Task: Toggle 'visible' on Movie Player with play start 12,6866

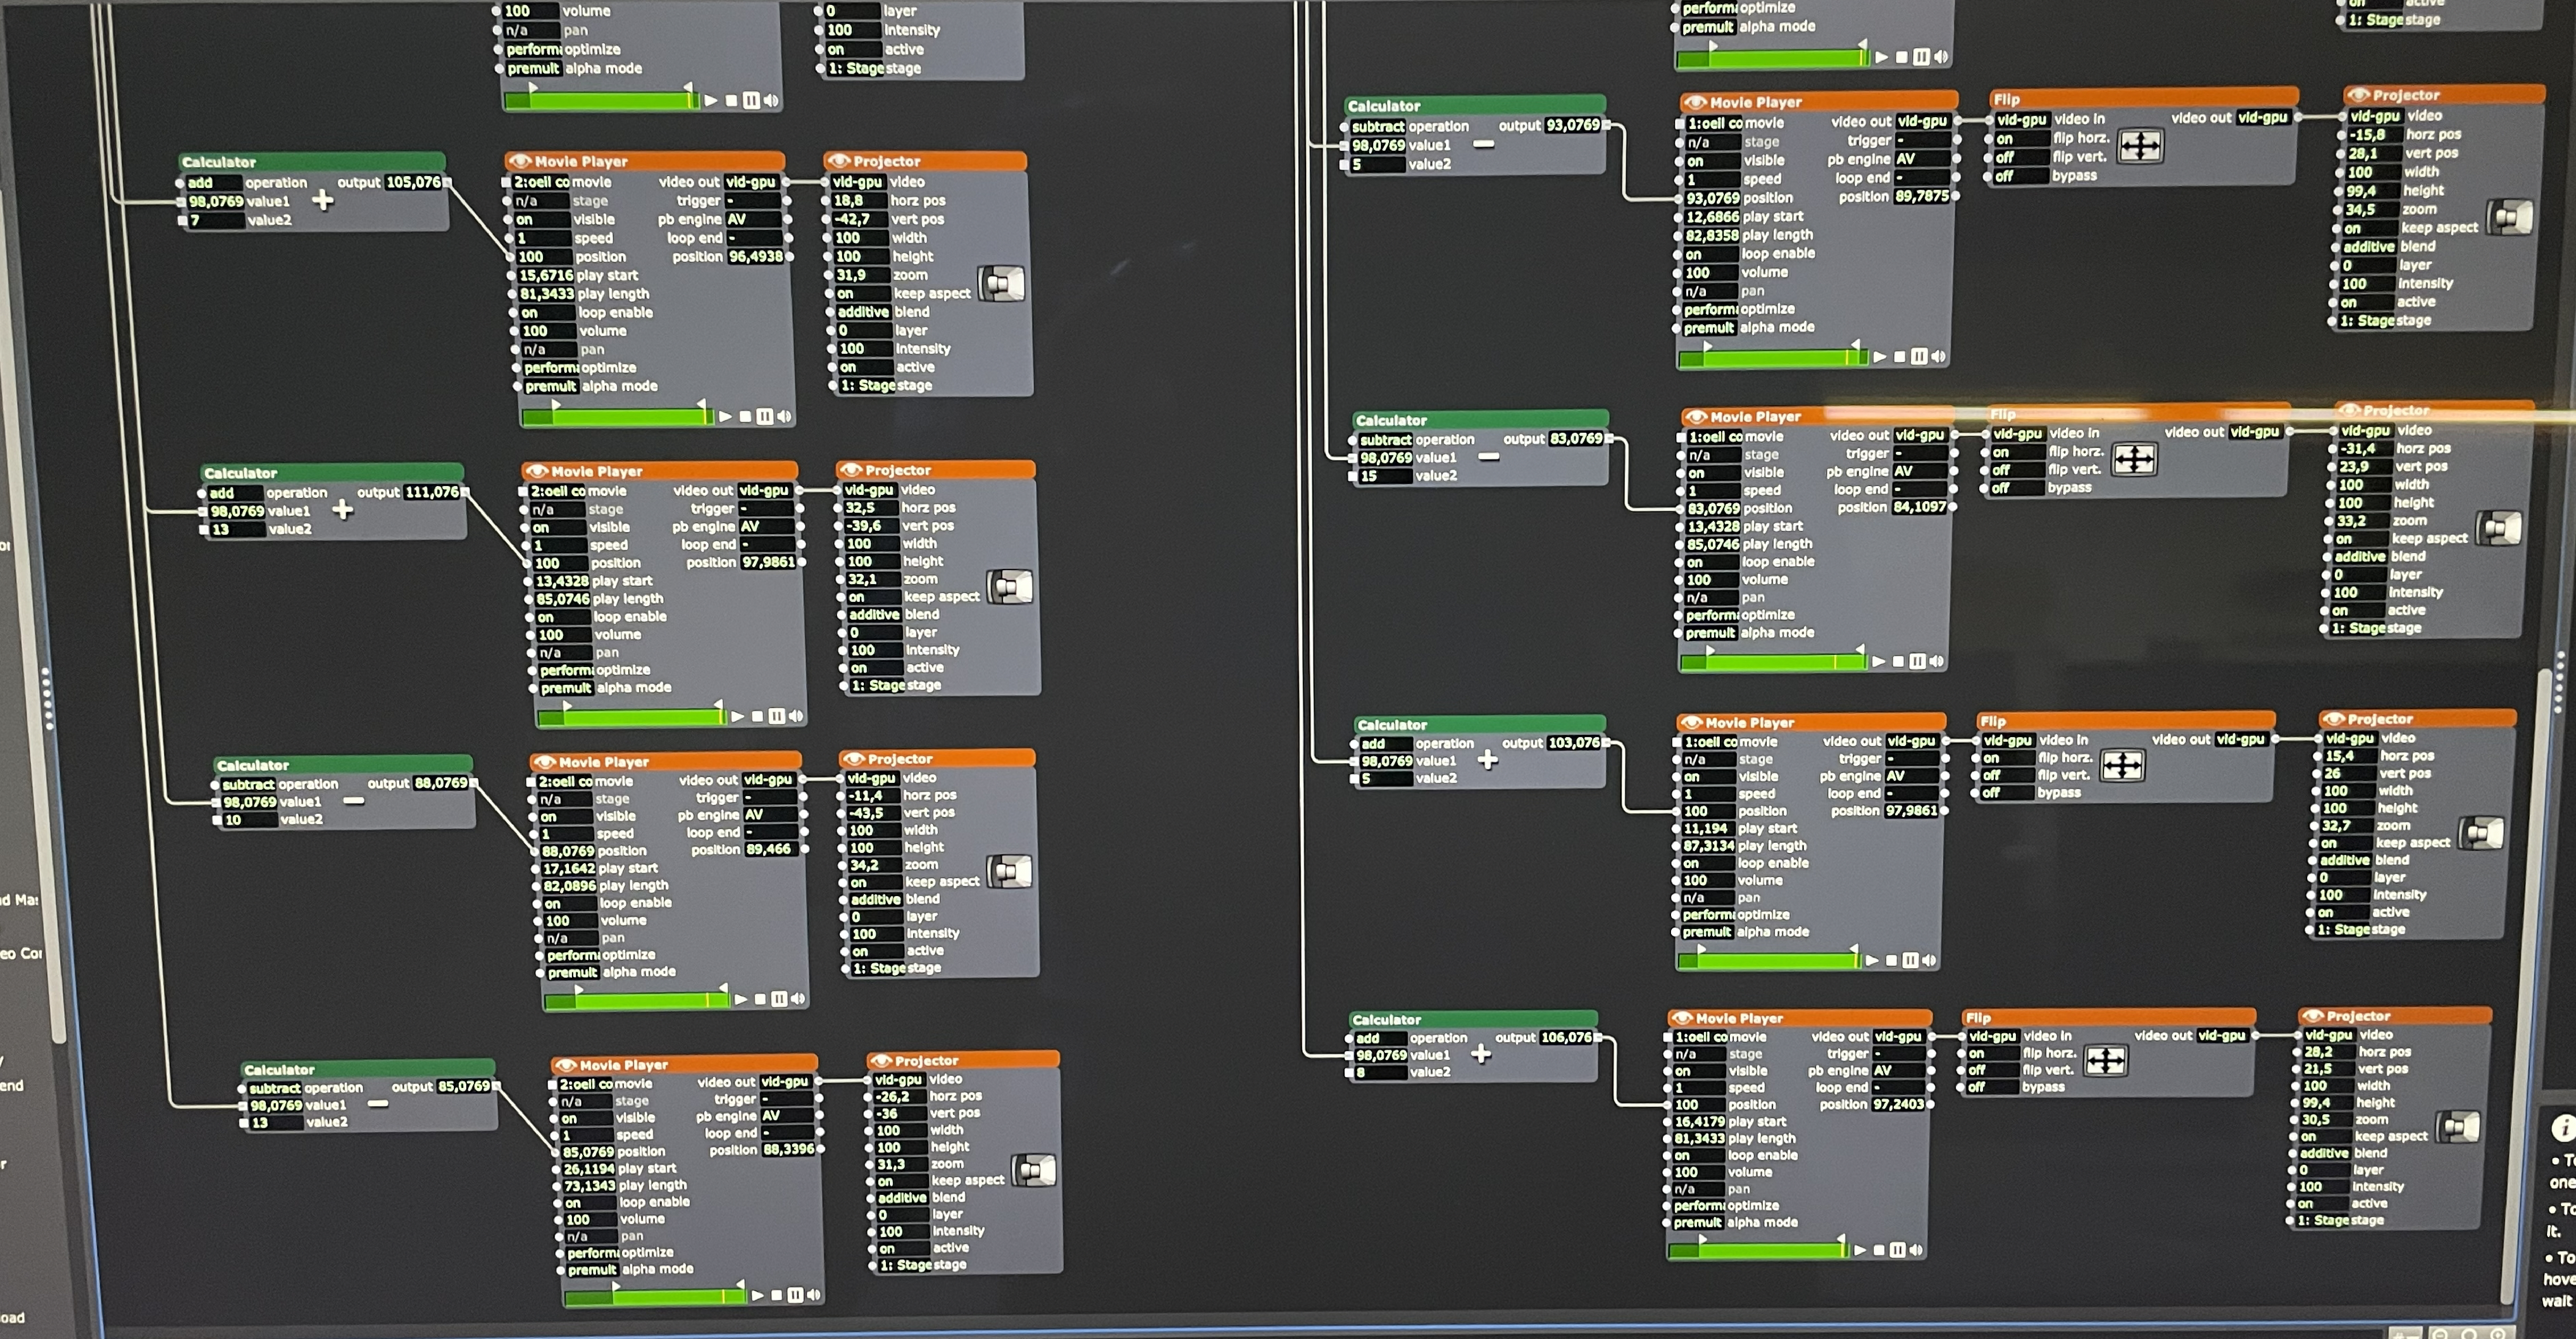Action: click(1712, 161)
